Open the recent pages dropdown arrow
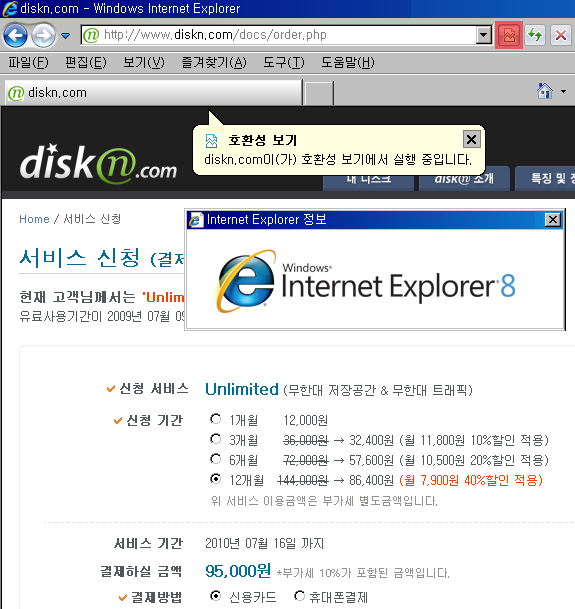Image resolution: width=575 pixels, height=609 pixels. 65,36
